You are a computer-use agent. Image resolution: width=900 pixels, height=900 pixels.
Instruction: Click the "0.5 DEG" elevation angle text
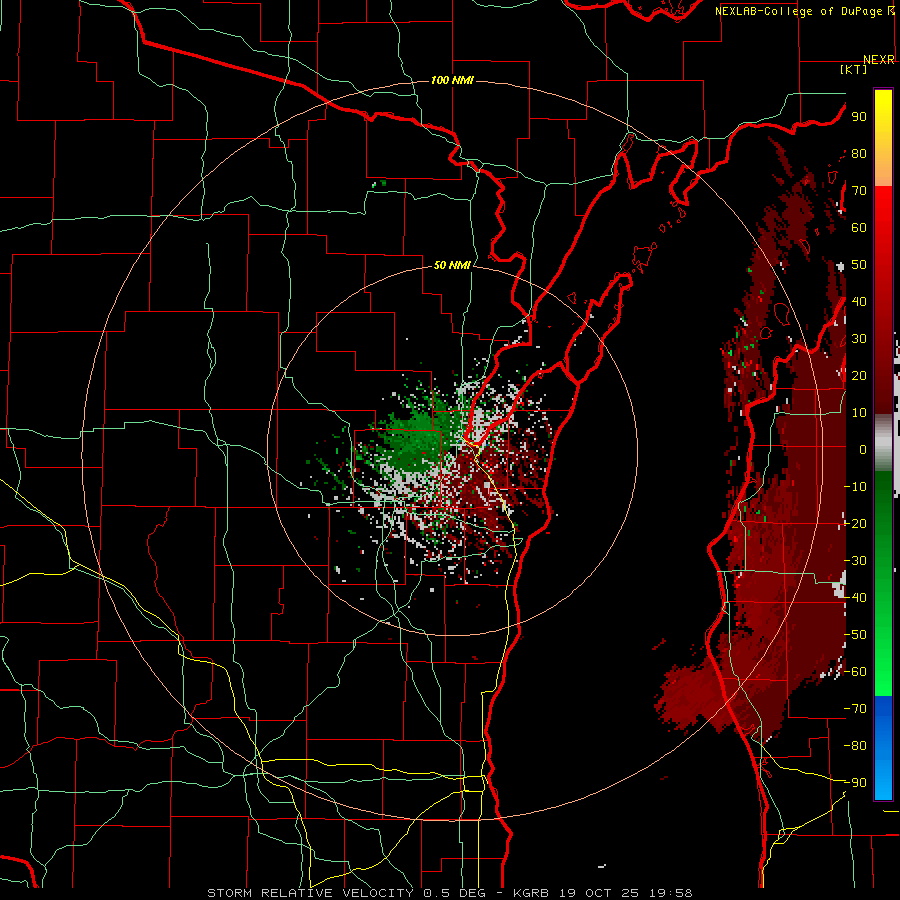coord(454,893)
